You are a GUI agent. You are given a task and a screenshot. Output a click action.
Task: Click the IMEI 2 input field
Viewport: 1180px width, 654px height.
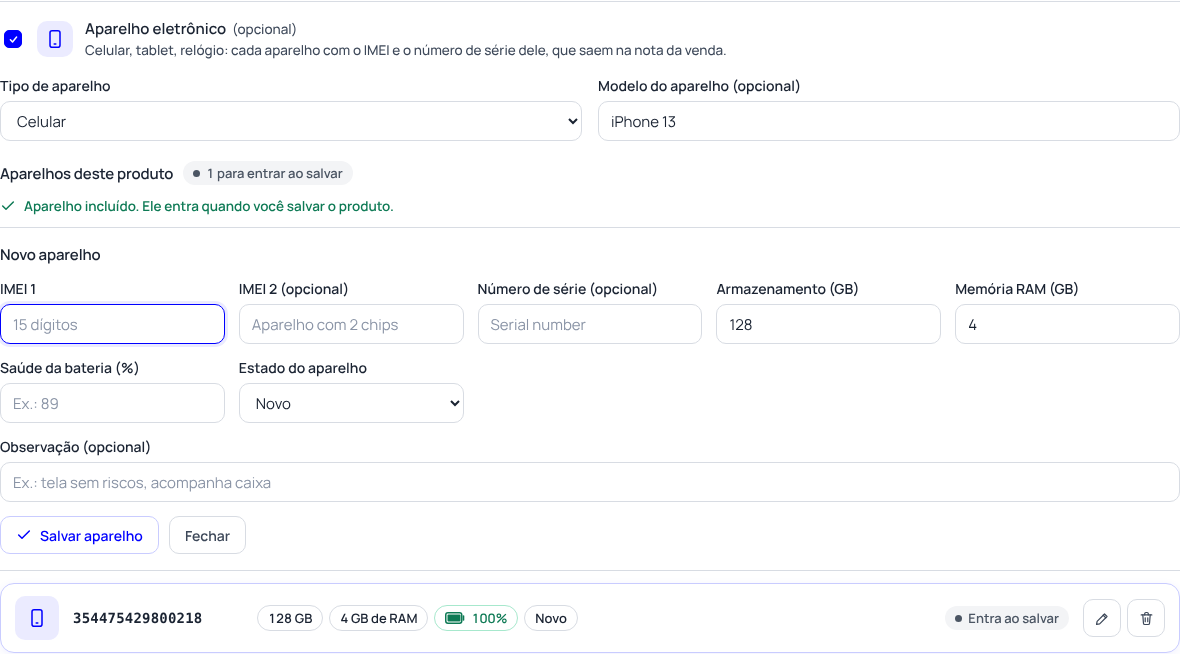pos(351,324)
